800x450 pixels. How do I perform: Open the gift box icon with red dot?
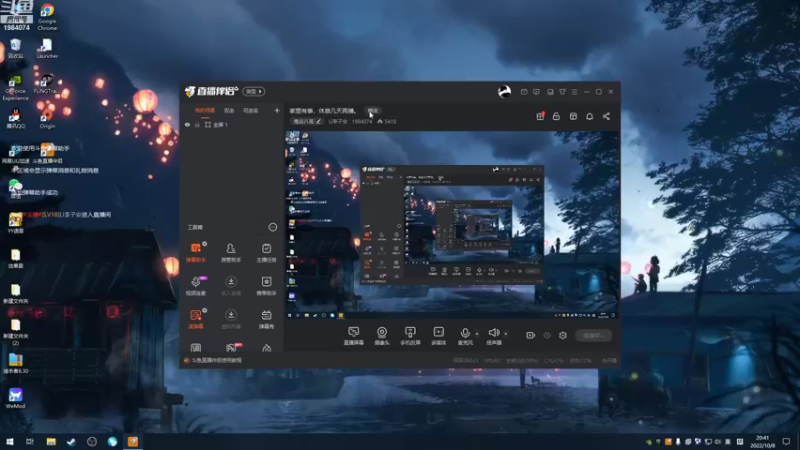point(540,116)
